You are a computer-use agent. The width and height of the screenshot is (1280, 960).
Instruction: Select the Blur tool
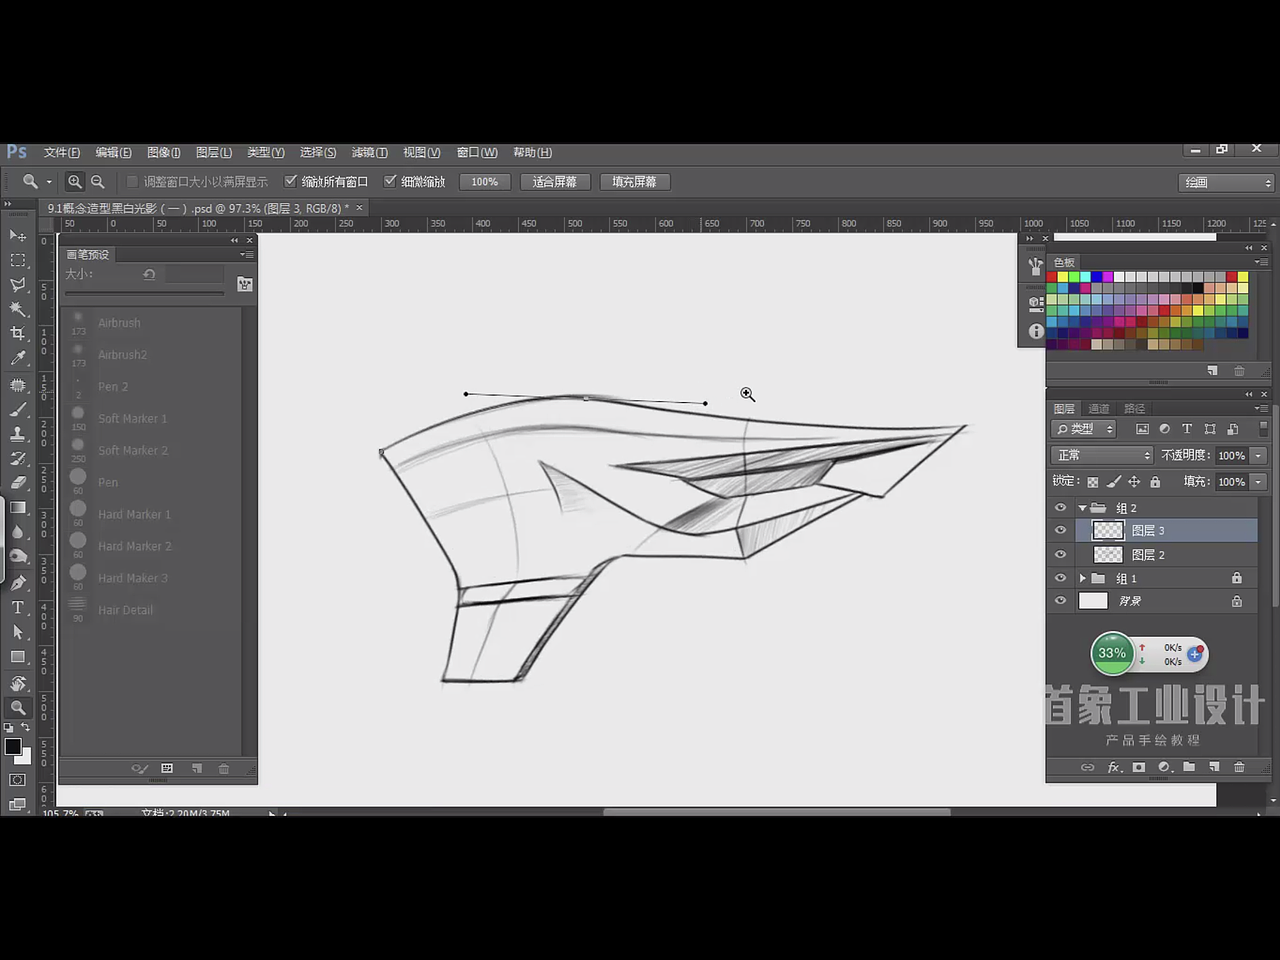click(18, 532)
